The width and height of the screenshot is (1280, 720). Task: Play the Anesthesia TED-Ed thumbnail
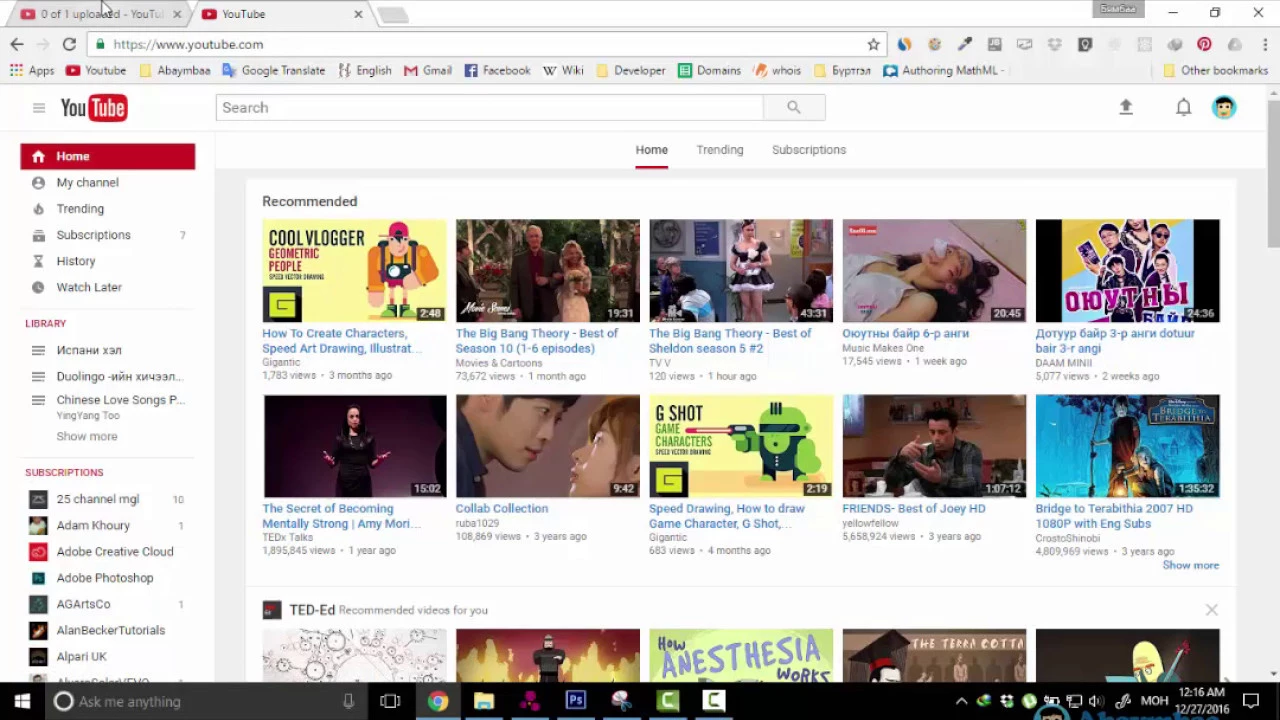[741, 655]
